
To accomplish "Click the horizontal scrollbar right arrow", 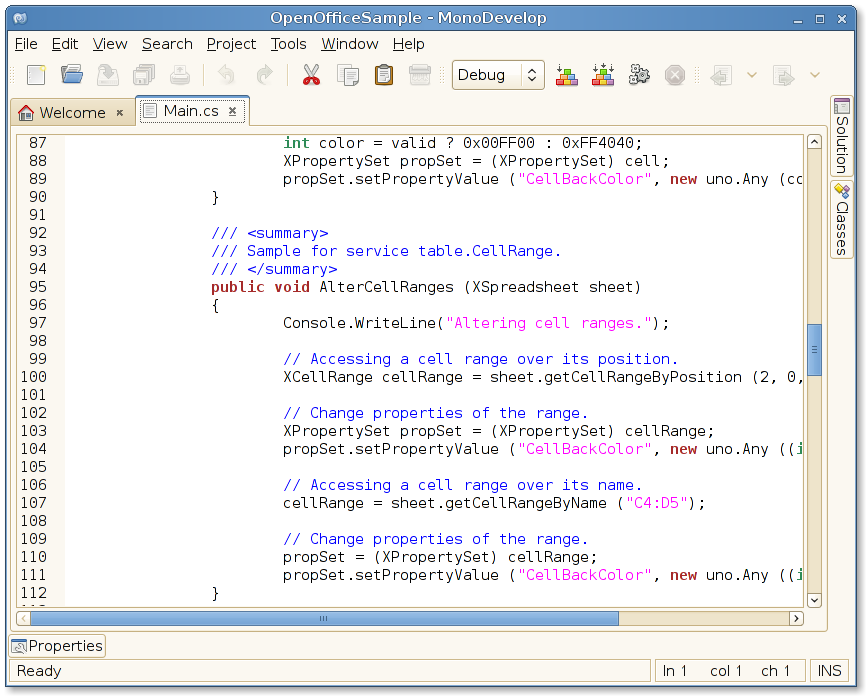I will 796,618.
